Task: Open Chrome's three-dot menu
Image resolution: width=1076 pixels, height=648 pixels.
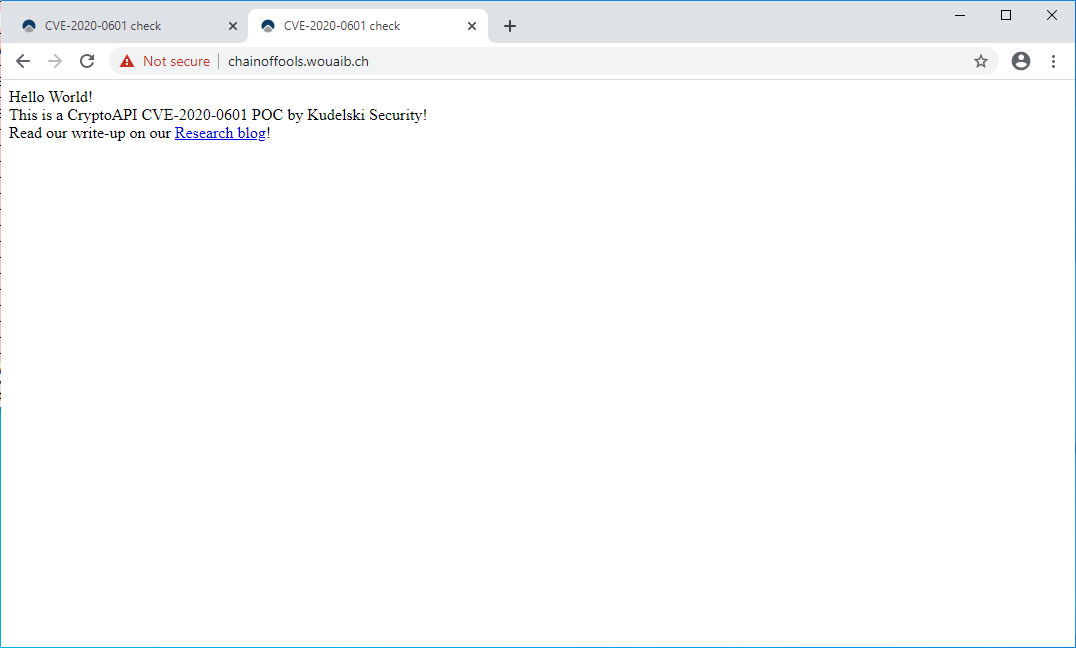Action: [1053, 61]
